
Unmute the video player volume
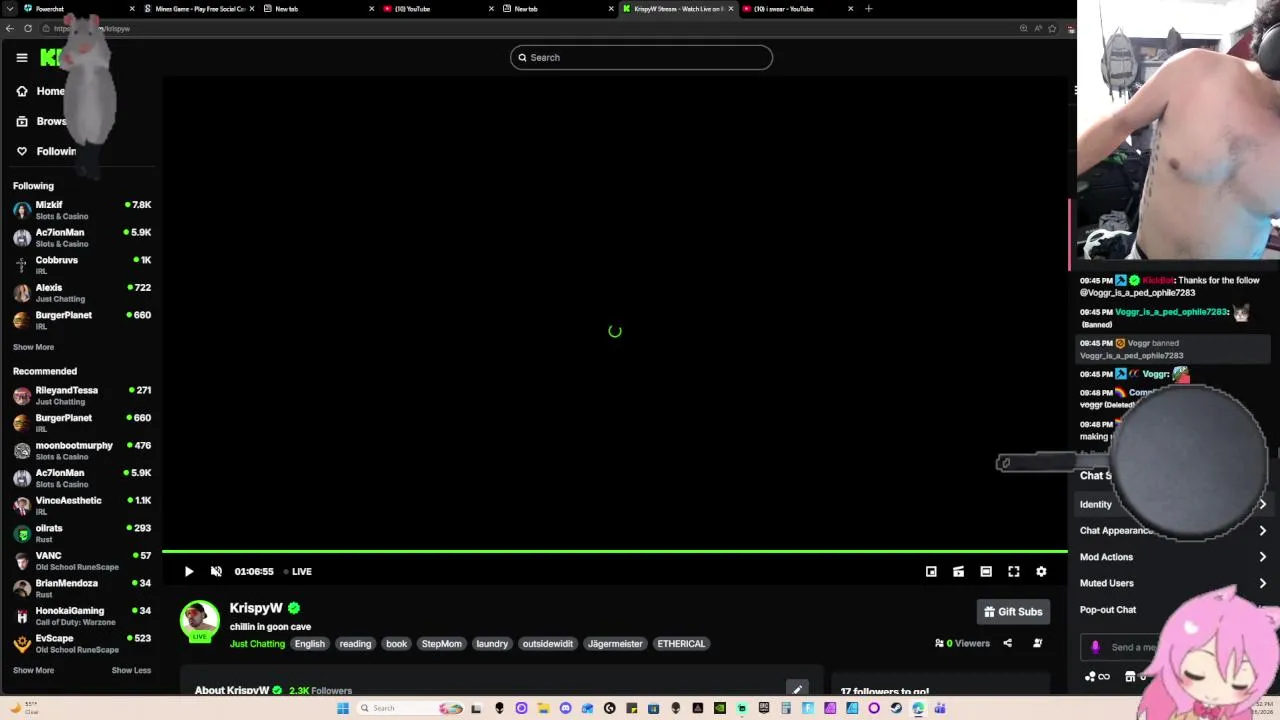pyautogui.click(x=216, y=572)
